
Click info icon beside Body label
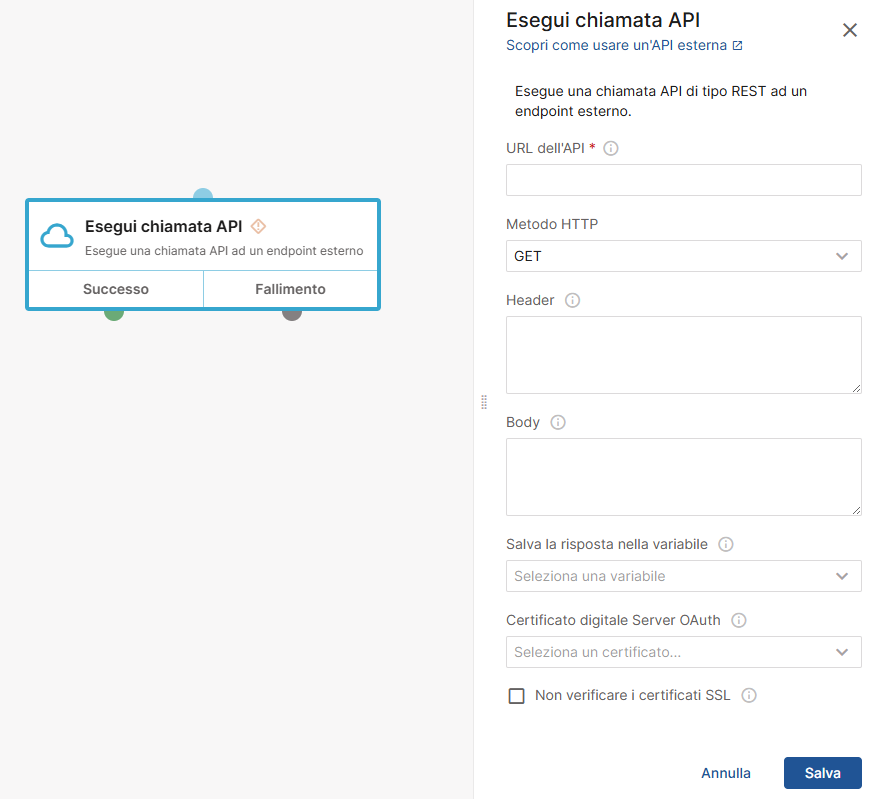click(x=558, y=422)
